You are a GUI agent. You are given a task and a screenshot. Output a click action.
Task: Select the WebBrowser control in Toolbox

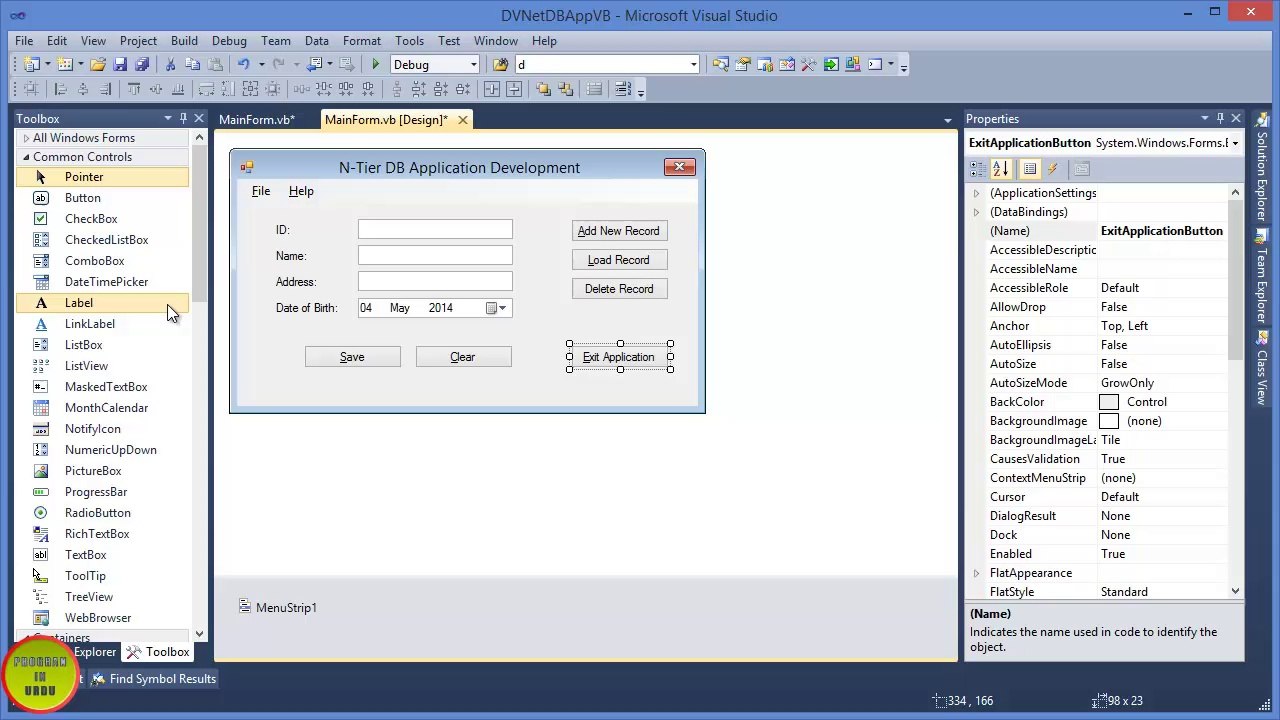(x=102, y=618)
